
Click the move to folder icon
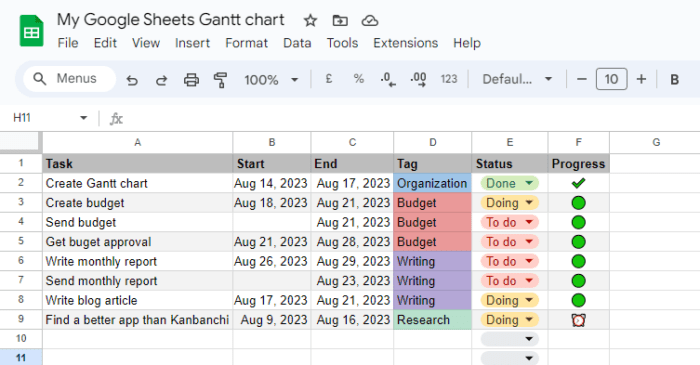point(340,21)
